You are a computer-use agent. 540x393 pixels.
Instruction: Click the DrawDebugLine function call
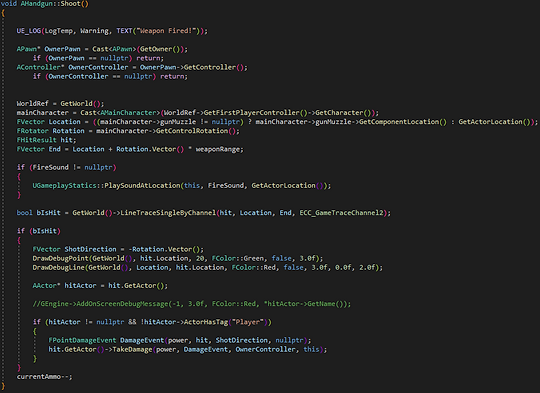click(x=58, y=268)
